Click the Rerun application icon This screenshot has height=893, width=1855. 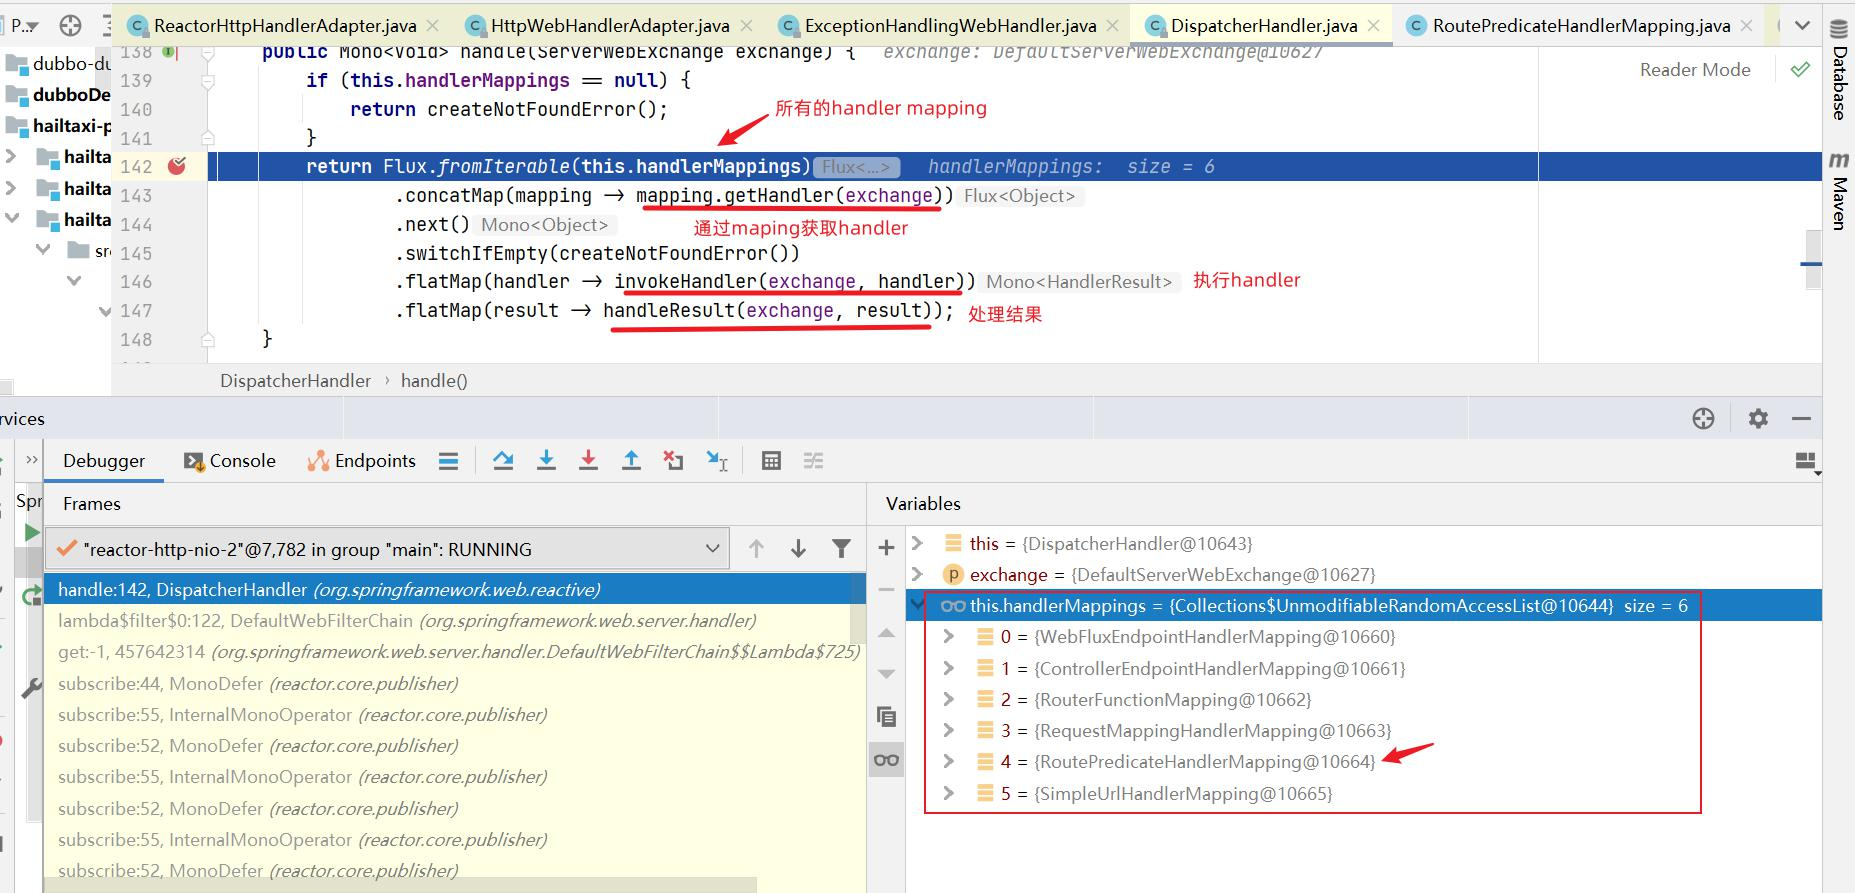[x=30, y=596]
